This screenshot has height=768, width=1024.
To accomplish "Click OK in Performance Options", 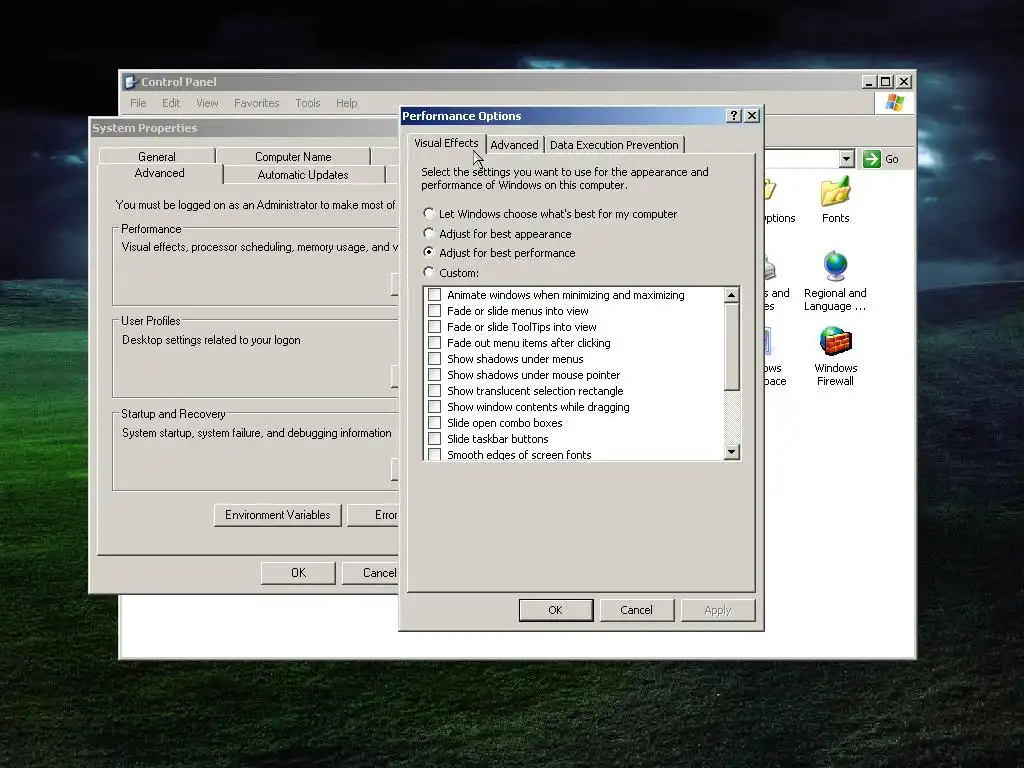I will pyautogui.click(x=556, y=610).
